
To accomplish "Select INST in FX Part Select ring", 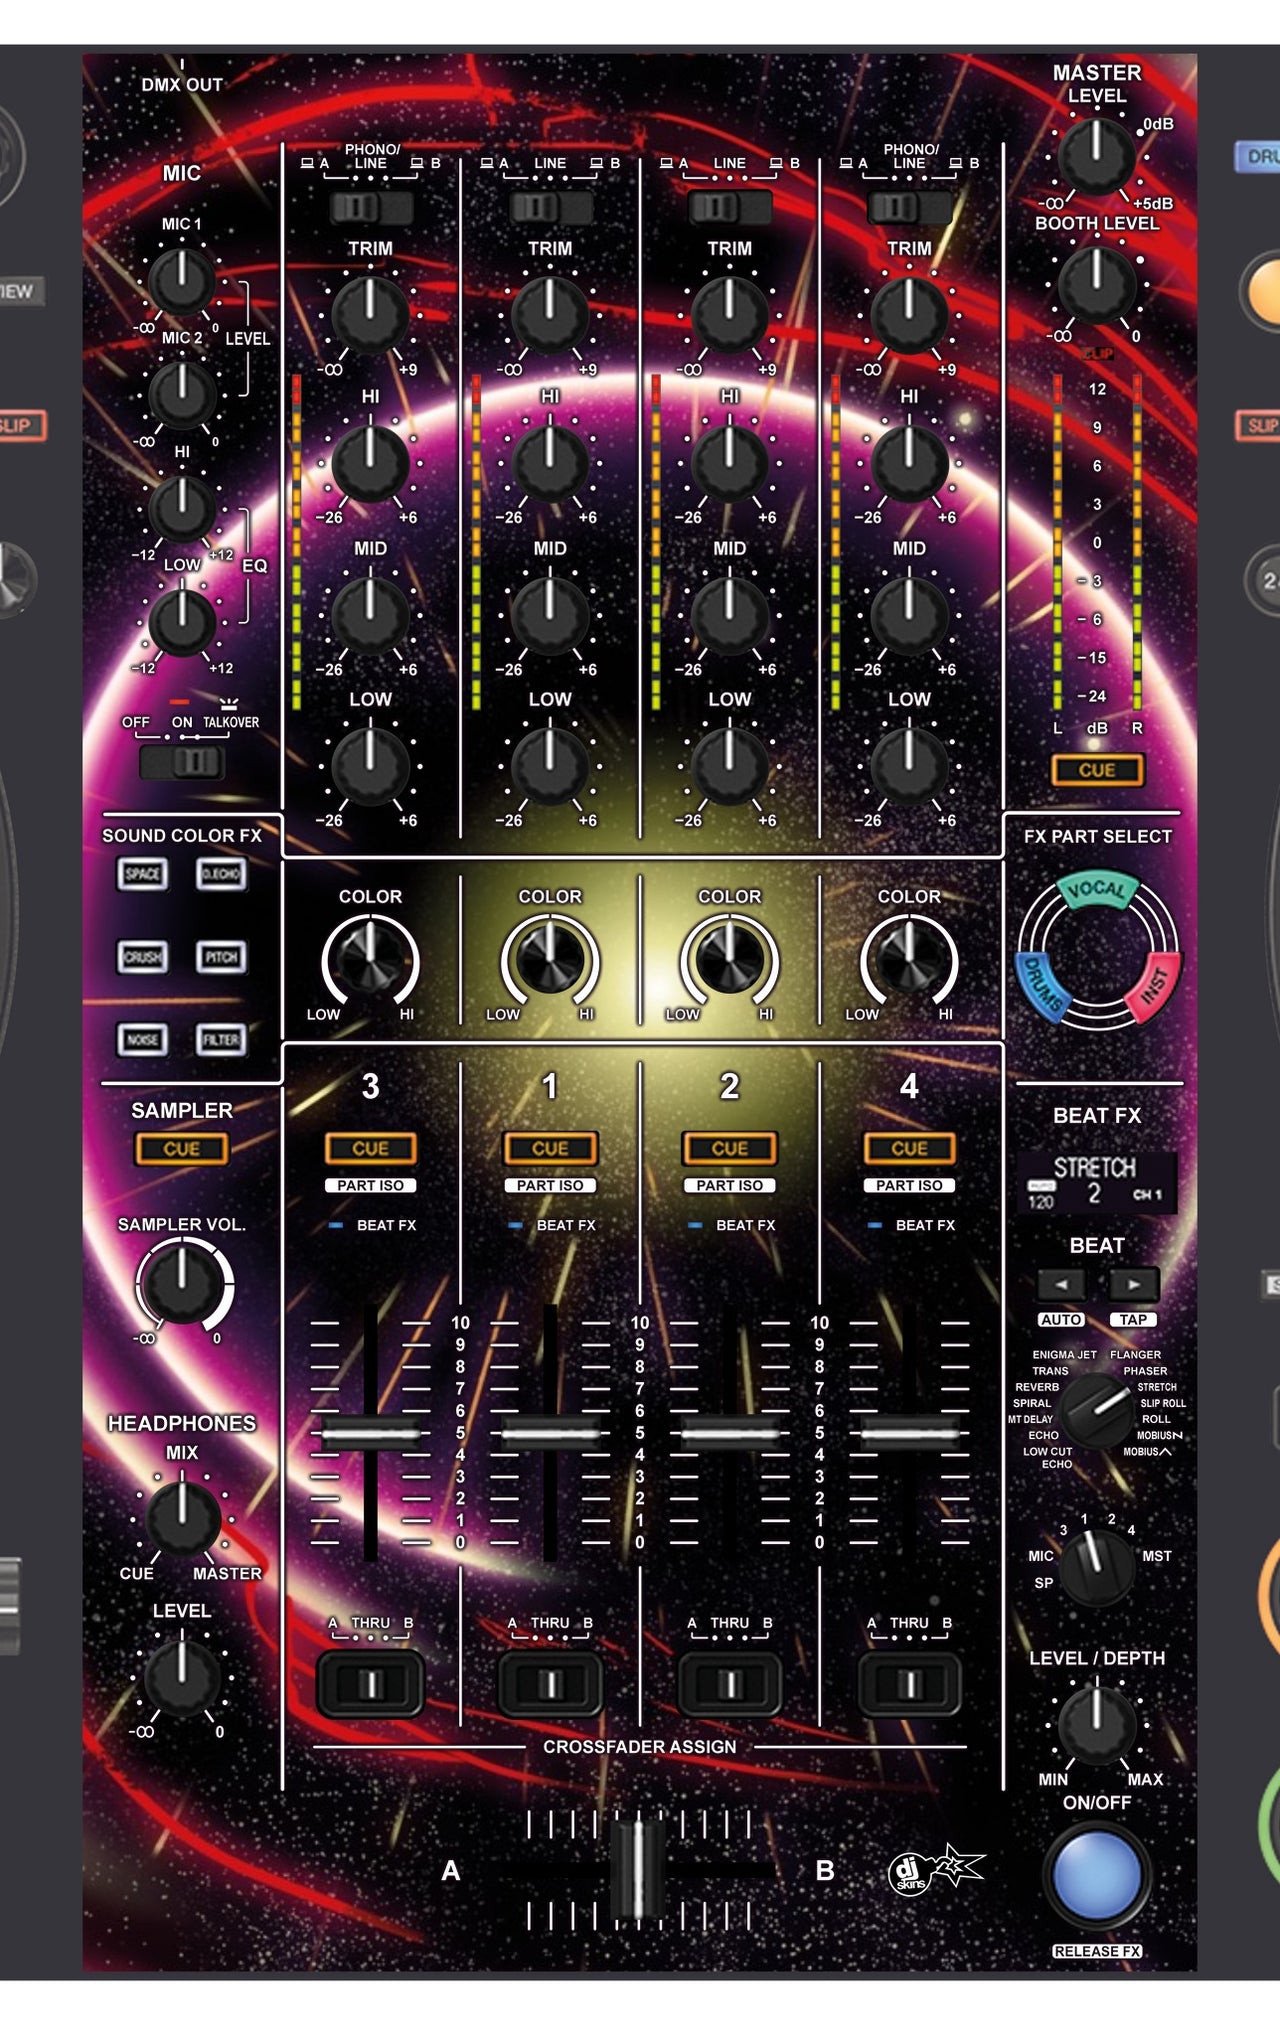I will click(x=1154, y=987).
